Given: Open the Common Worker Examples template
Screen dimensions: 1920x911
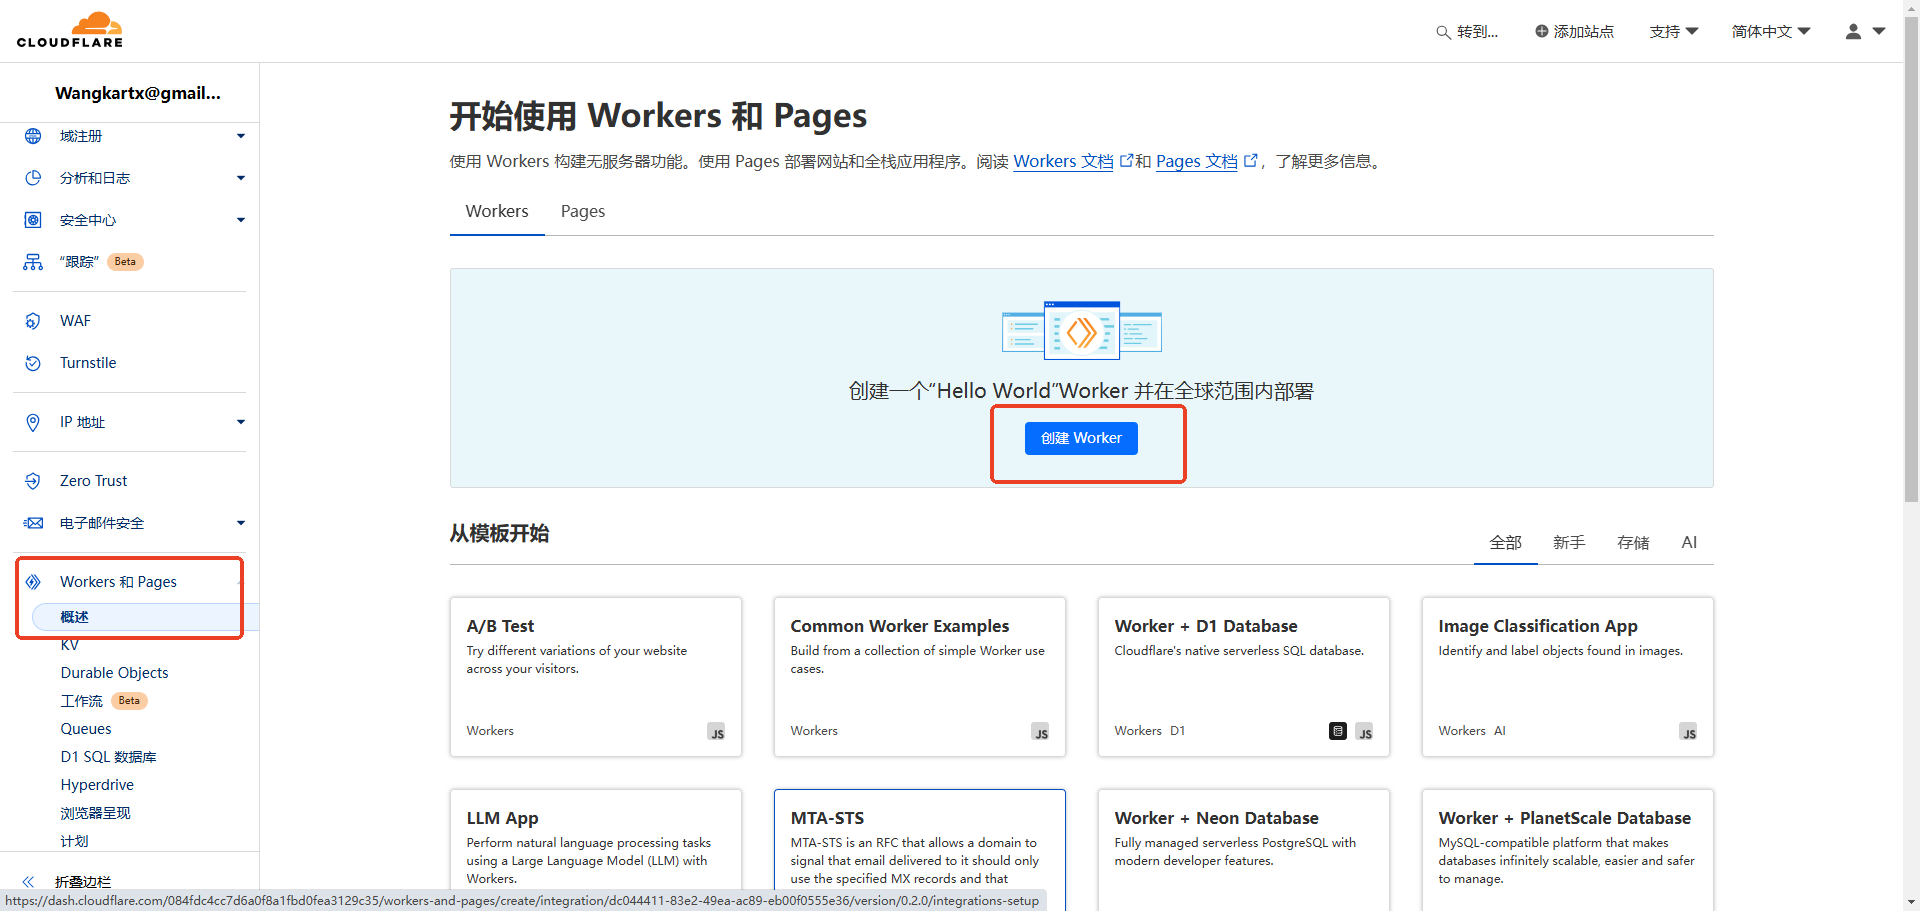Looking at the screenshot, I should click(x=920, y=677).
